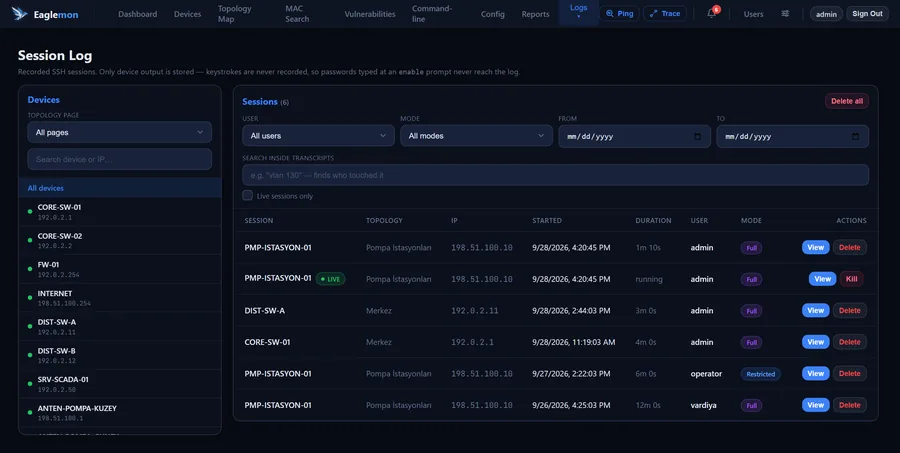Click the Trace tool button

pyautogui.click(x=665, y=13)
